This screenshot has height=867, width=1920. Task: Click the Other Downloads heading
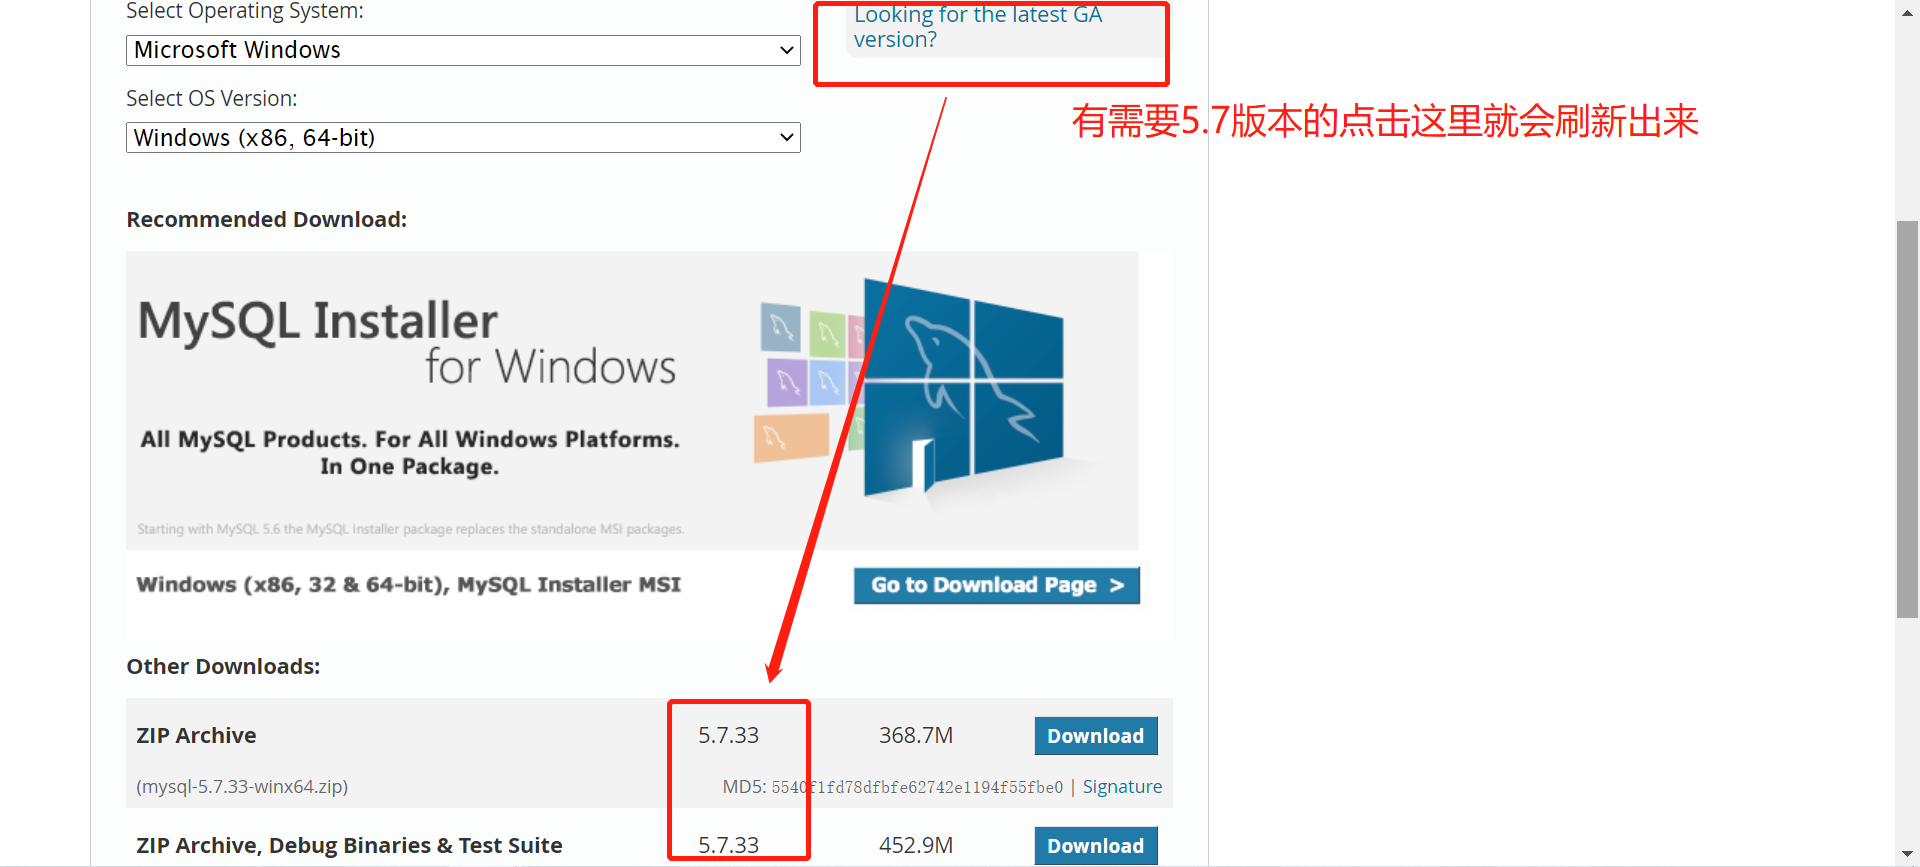(223, 667)
